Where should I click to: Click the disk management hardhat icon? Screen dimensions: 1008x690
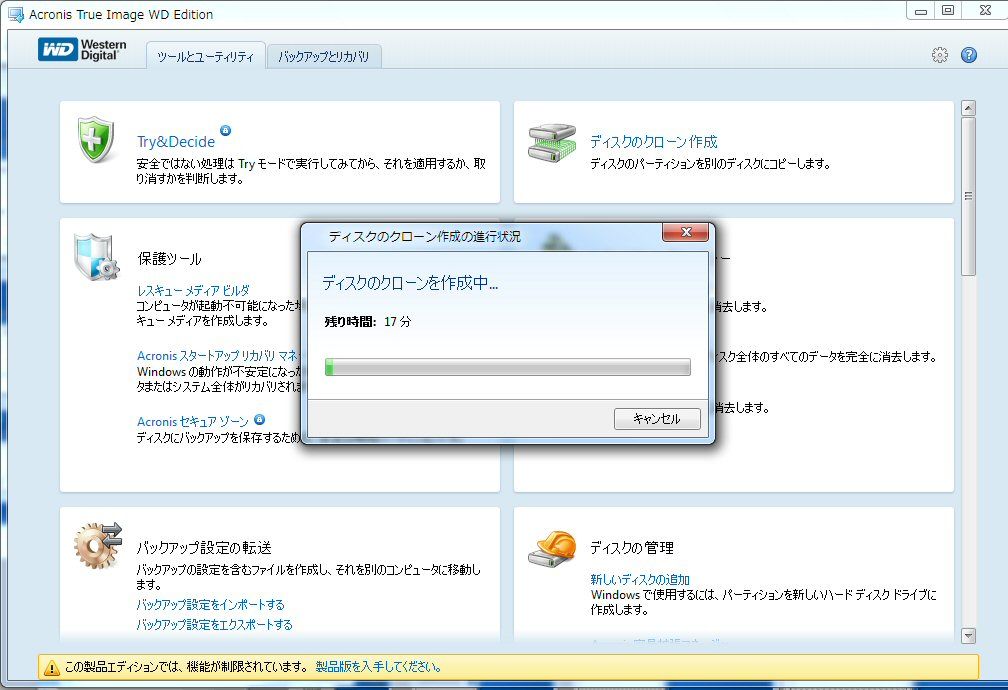click(552, 549)
